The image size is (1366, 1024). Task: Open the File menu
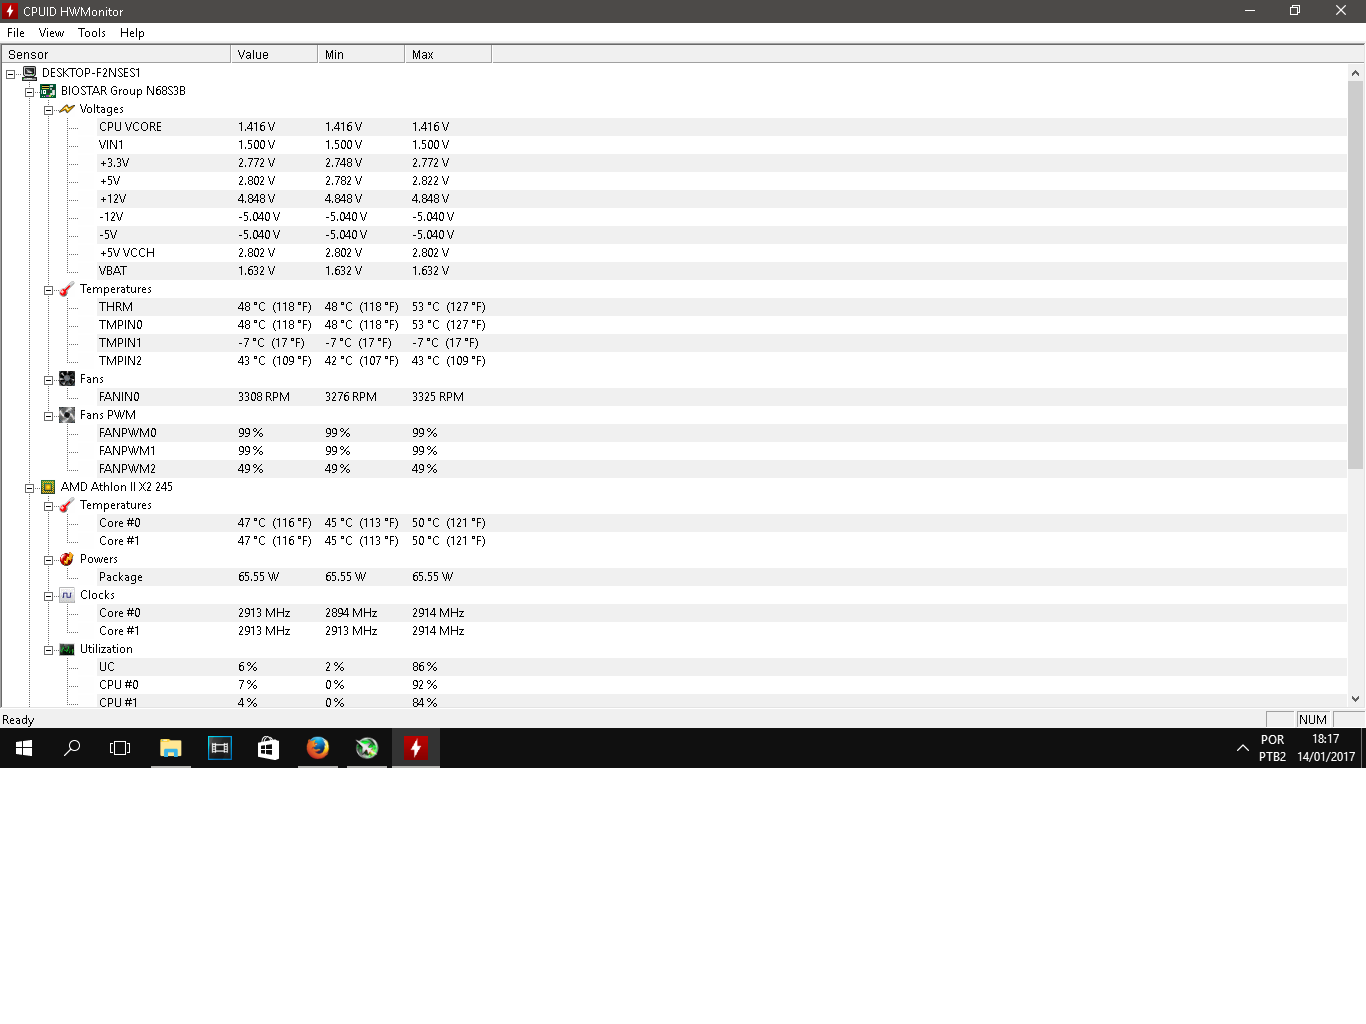(x=16, y=33)
